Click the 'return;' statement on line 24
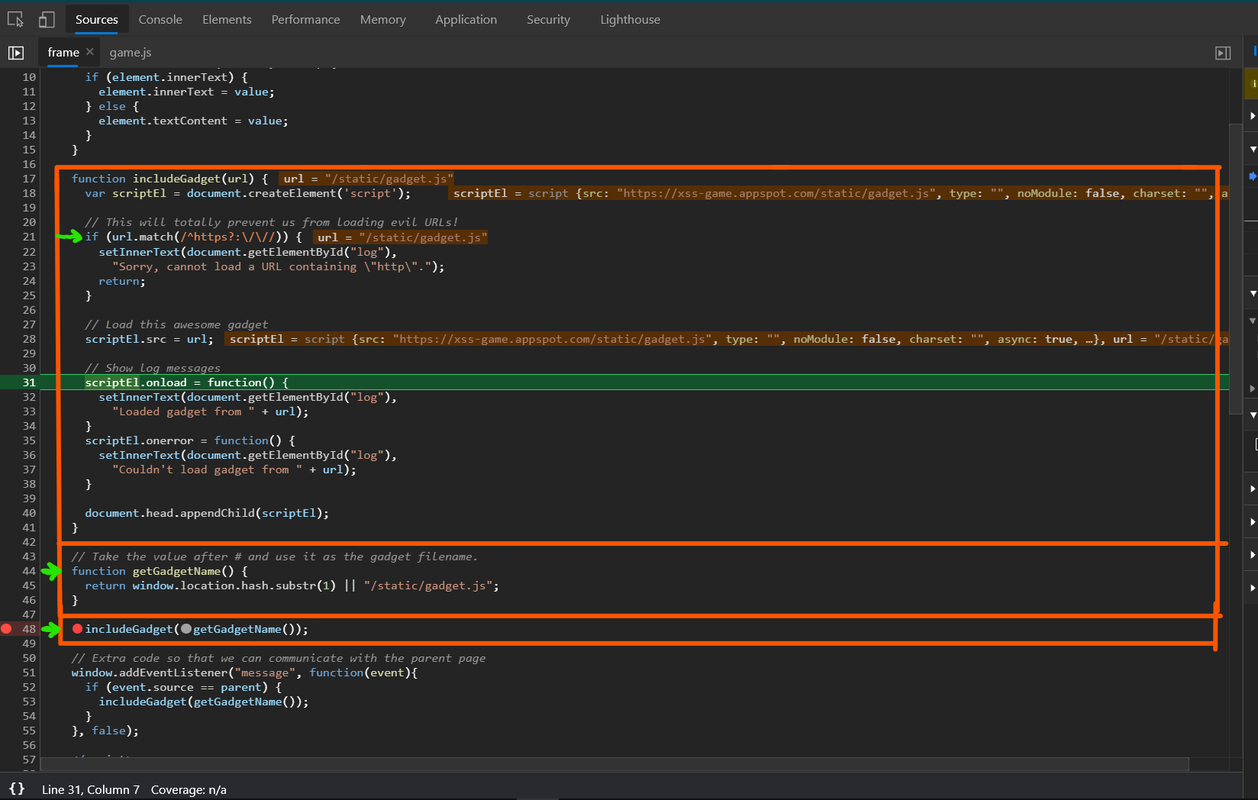The image size is (1258, 800). 122,281
